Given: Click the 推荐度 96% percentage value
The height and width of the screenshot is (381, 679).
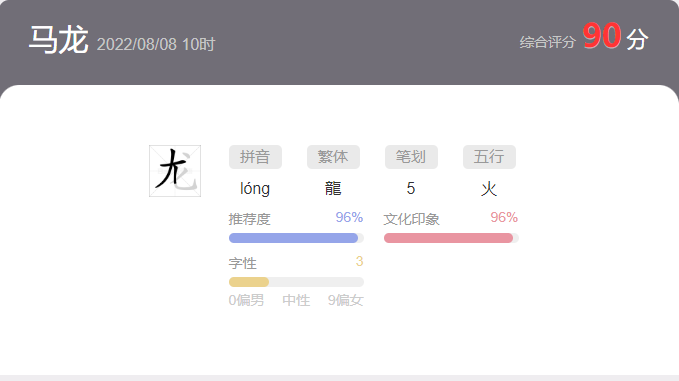Looking at the screenshot, I should (x=349, y=217).
